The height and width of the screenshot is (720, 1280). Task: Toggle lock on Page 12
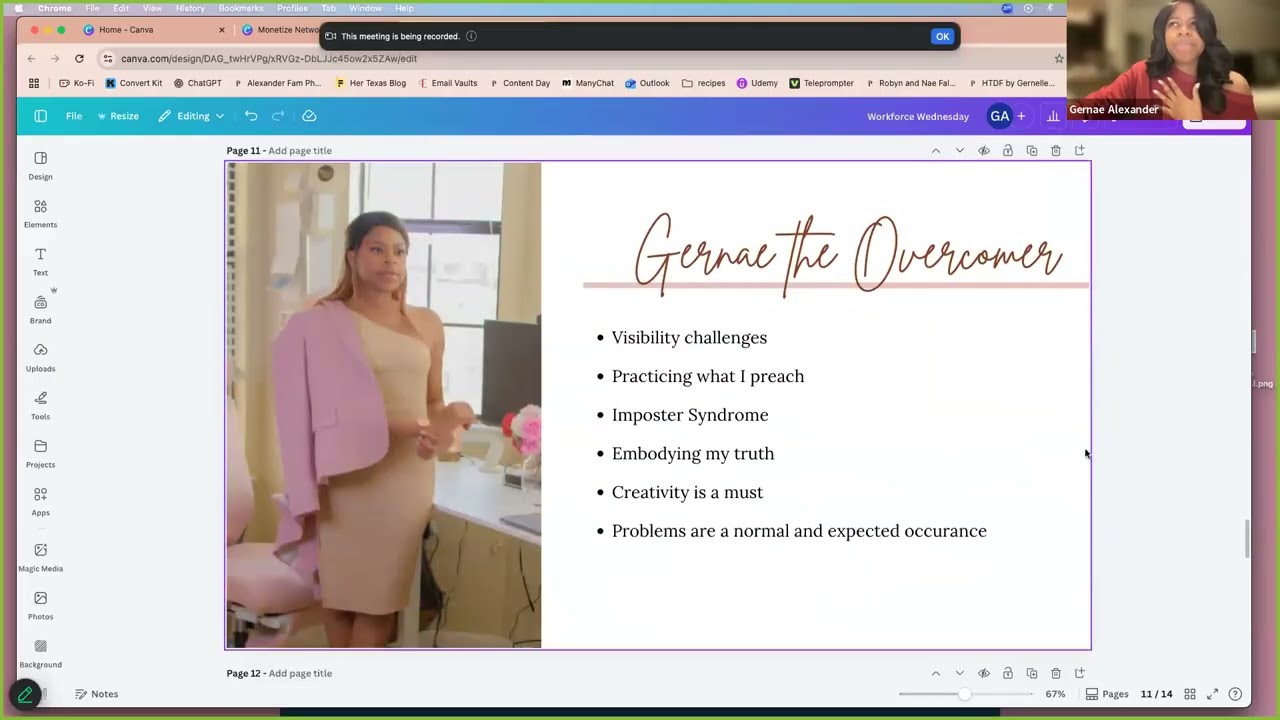pos(1008,673)
